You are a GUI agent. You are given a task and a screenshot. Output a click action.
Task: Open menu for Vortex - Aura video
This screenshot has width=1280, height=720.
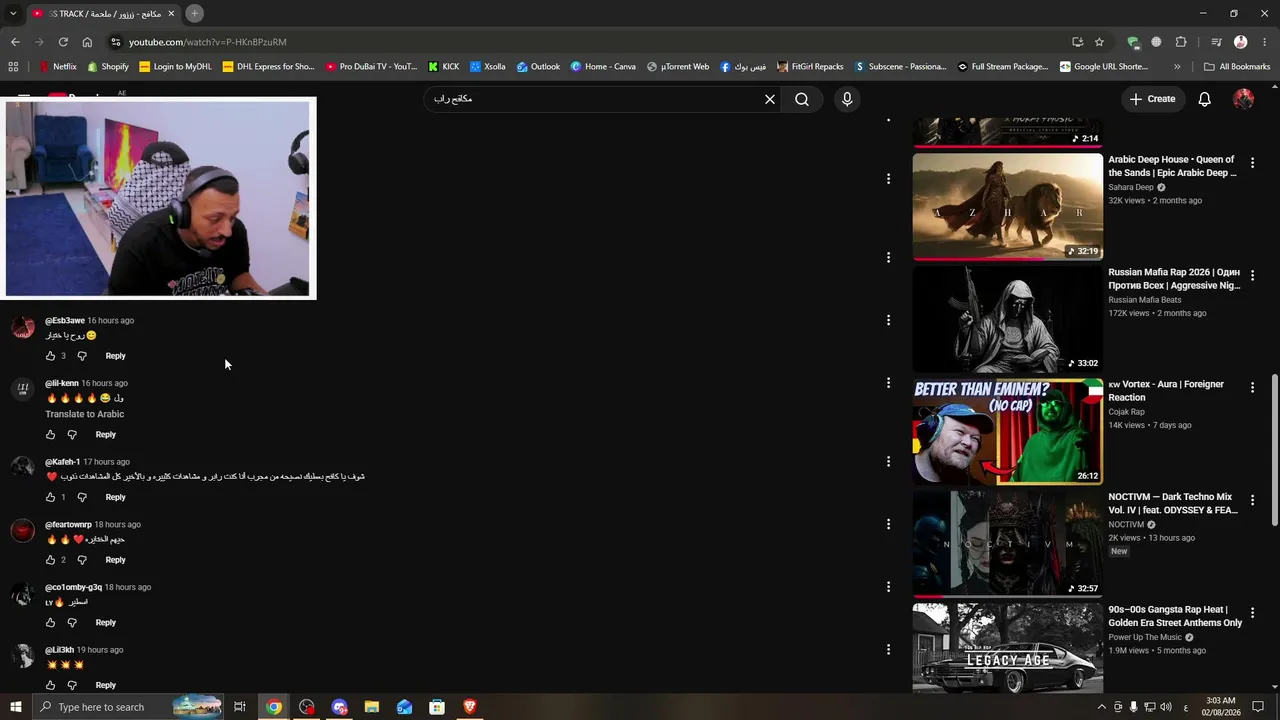(1252, 387)
